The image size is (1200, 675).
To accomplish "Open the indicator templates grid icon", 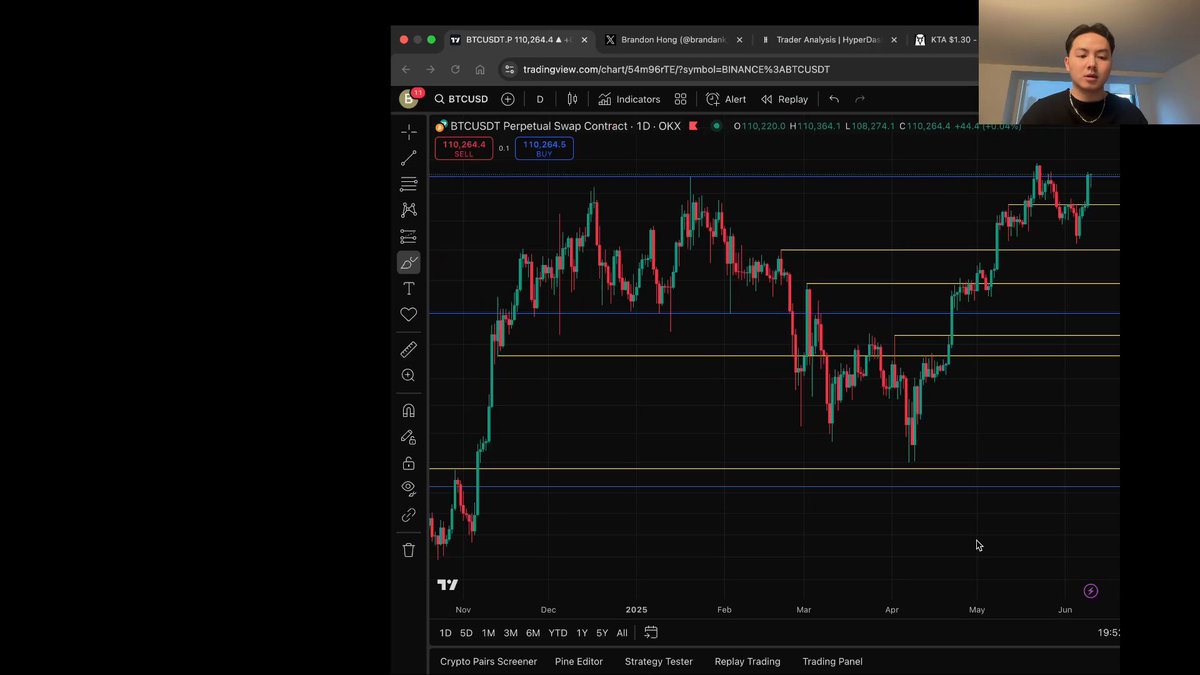I will click(681, 99).
